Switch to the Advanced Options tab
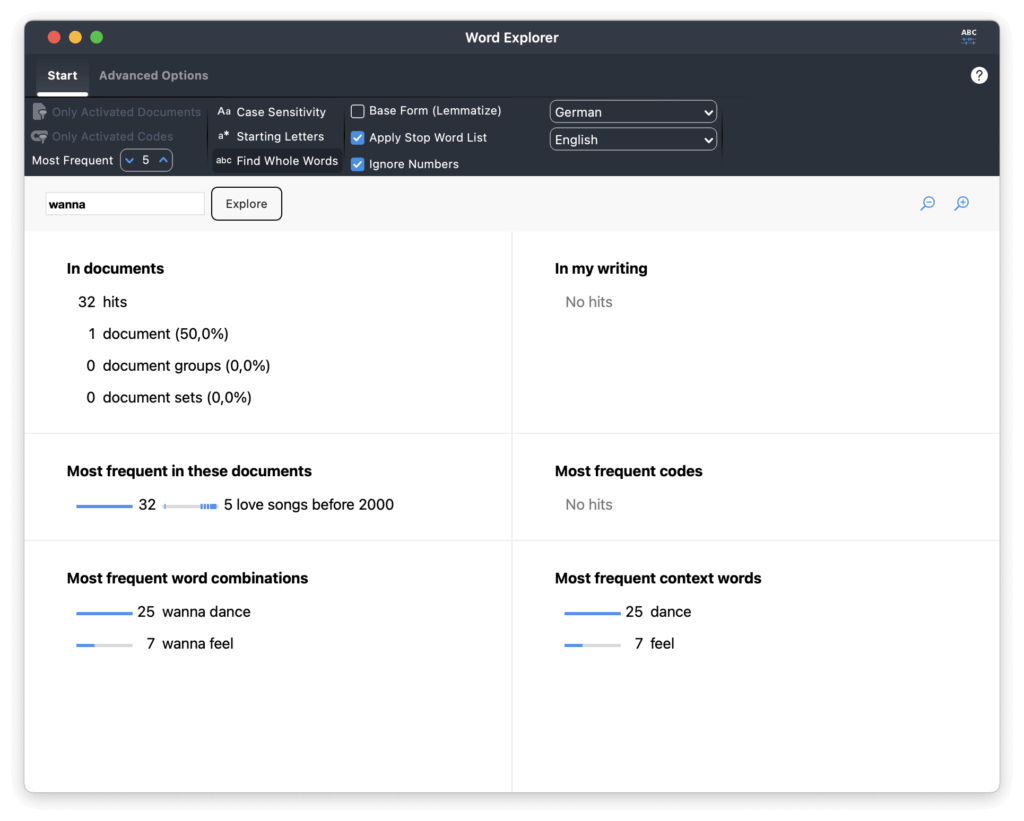The image size is (1024, 821). [x=153, y=76]
